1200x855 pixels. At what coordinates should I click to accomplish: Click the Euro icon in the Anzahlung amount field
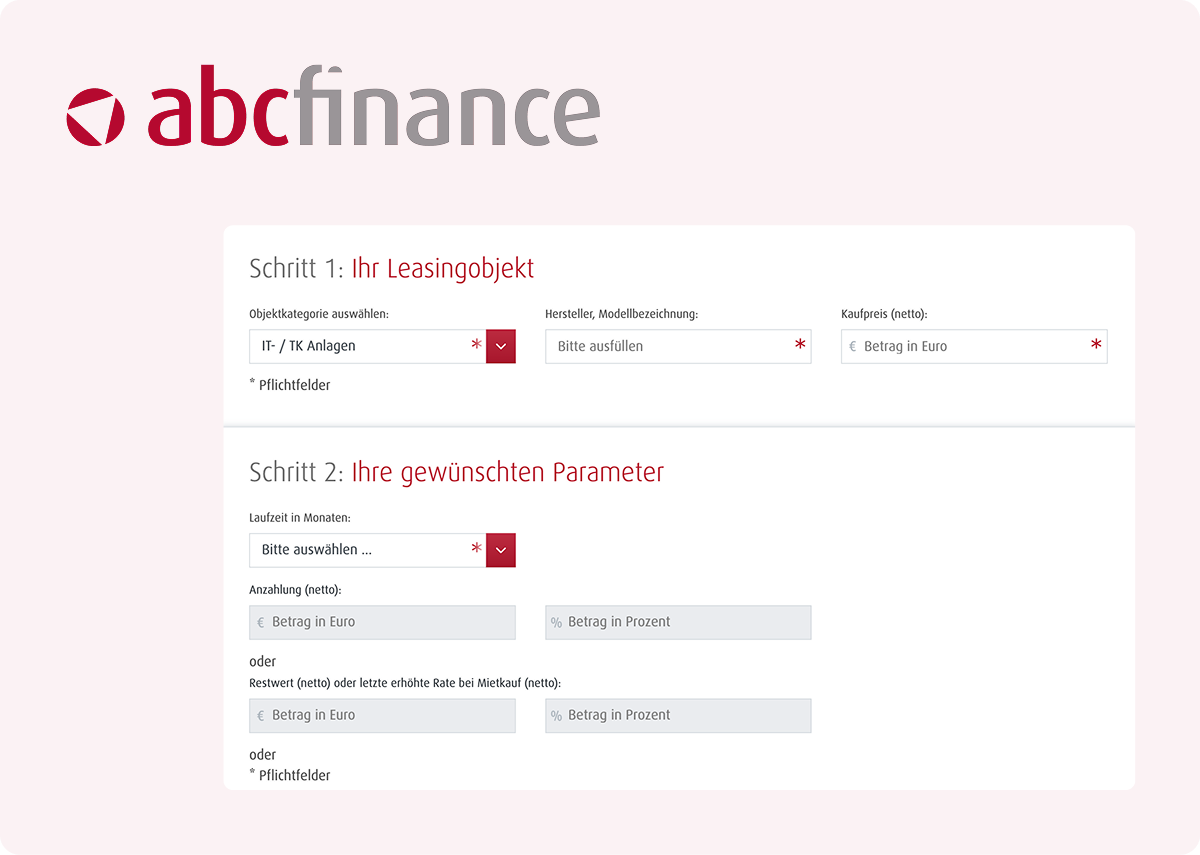coord(260,622)
